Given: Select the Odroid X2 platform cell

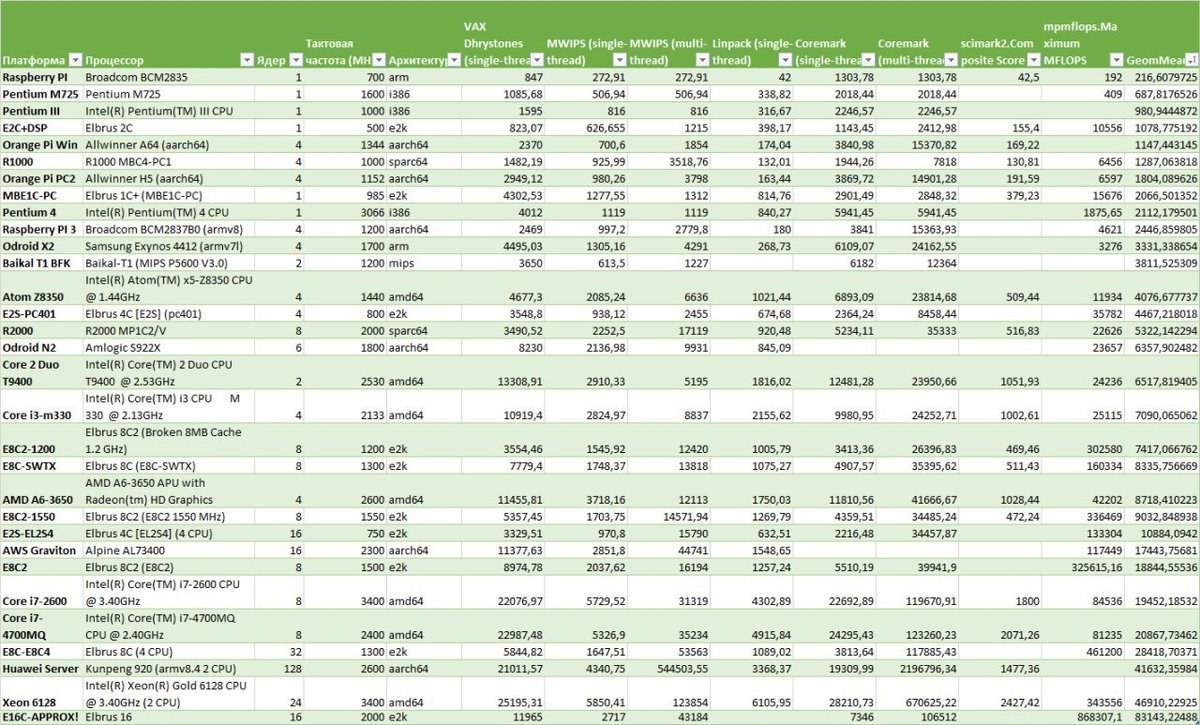Looking at the screenshot, I should (x=41, y=246).
